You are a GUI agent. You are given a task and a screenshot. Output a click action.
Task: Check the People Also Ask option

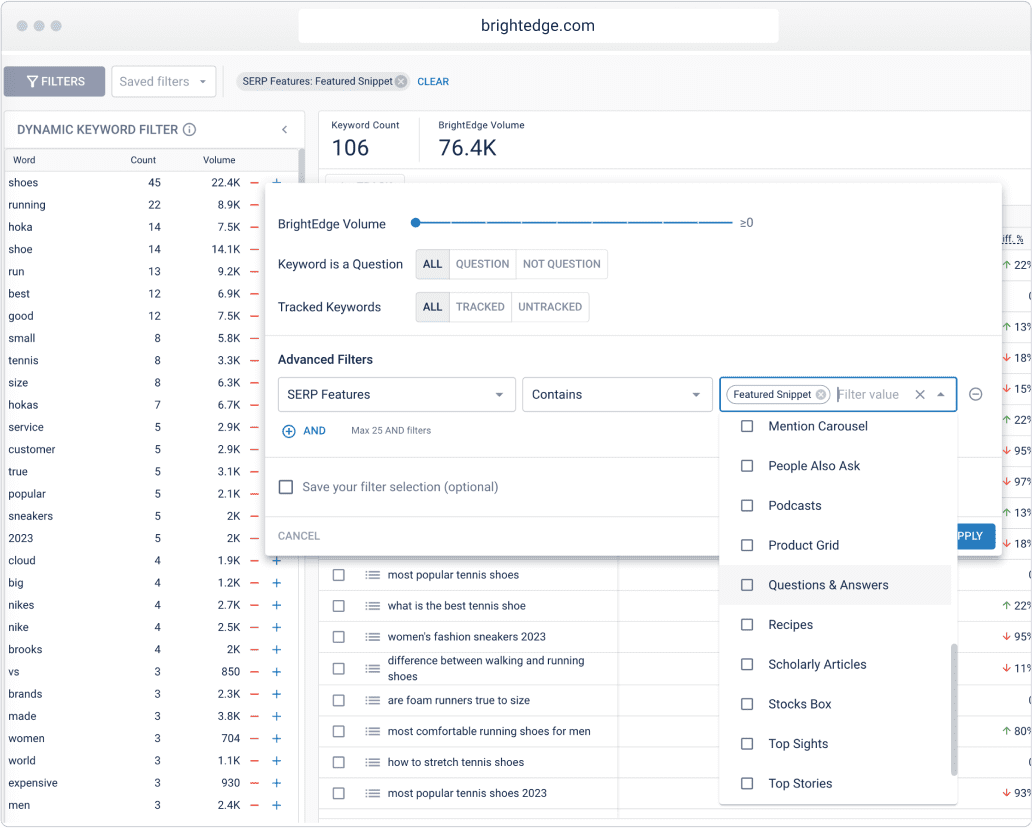(x=747, y=466)
